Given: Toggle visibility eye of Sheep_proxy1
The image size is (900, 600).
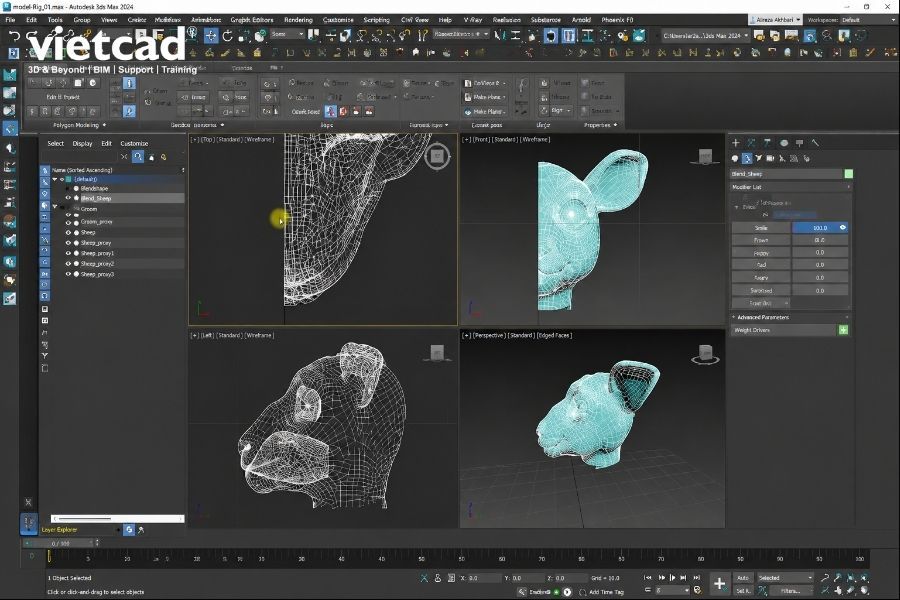Looking at the screenshot, I should (68, 253).
